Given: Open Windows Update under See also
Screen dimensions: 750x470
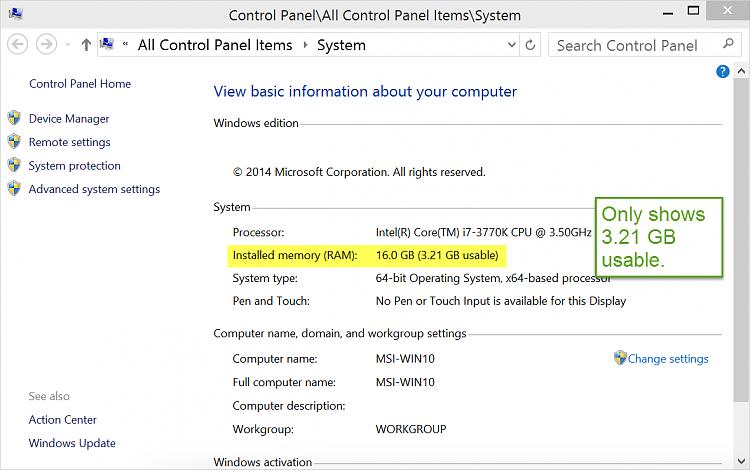Looking at the screenshot, I should 72,443.
